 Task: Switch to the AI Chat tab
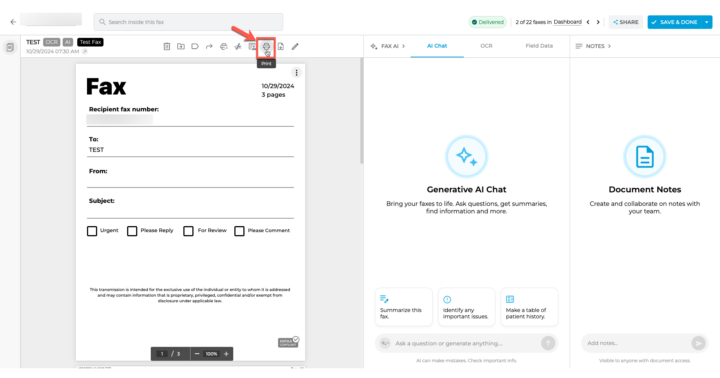pos(437,46)
